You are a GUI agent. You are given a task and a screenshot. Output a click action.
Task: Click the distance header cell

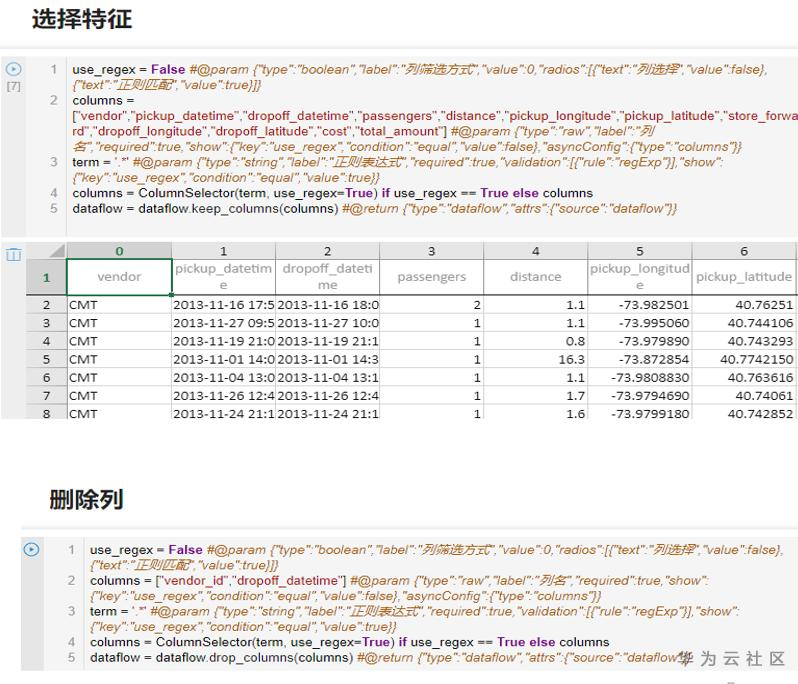535,276
